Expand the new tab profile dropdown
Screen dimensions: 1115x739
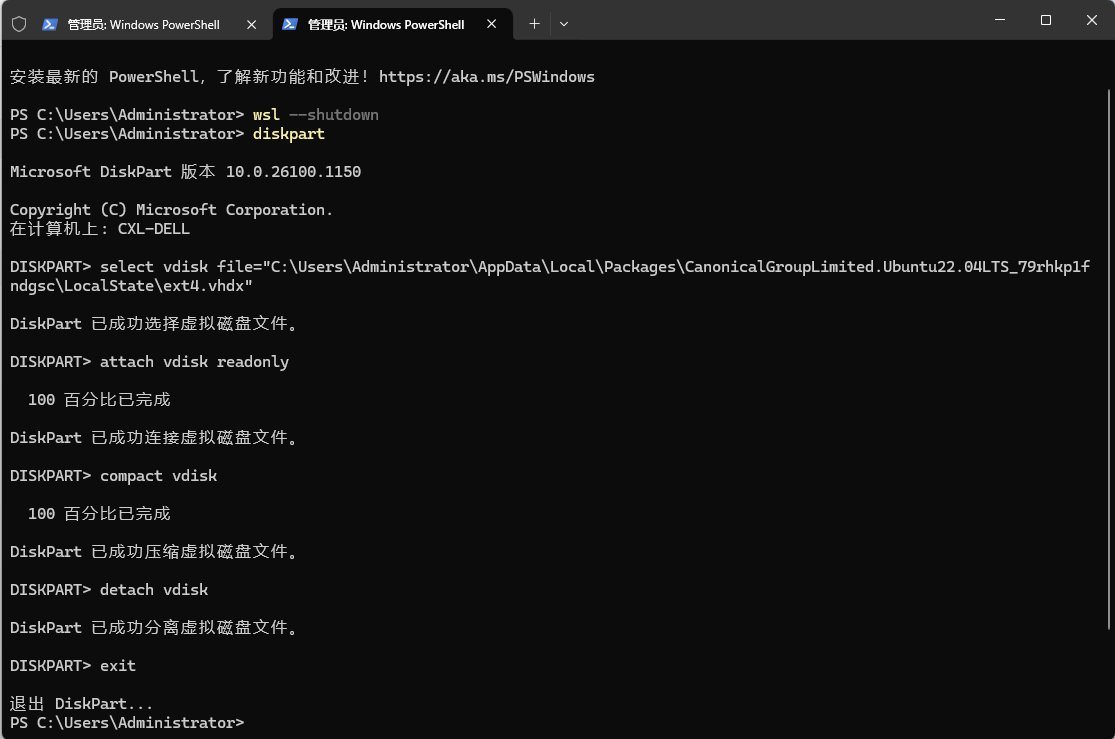click(564, 24)
